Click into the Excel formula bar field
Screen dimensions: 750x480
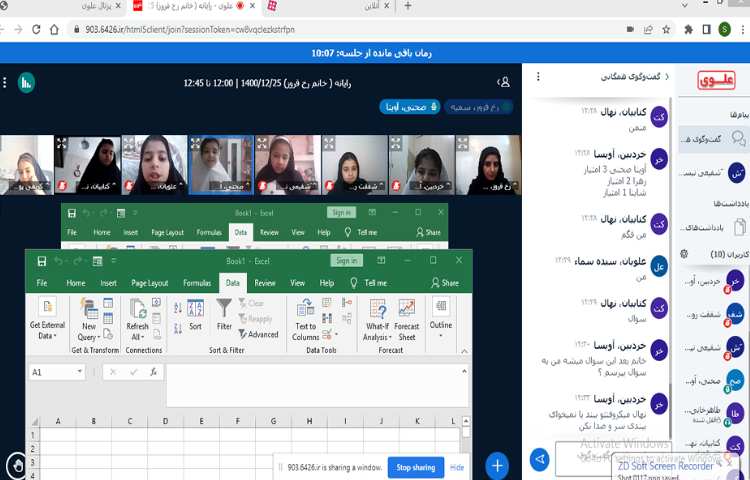313,385
